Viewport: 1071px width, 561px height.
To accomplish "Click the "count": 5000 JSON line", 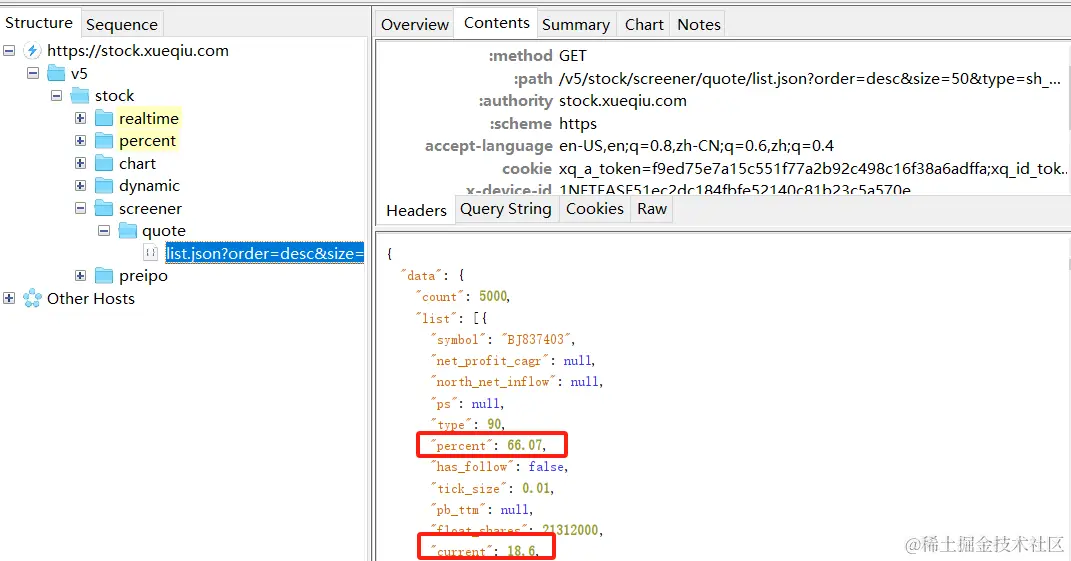I will 462,297.
